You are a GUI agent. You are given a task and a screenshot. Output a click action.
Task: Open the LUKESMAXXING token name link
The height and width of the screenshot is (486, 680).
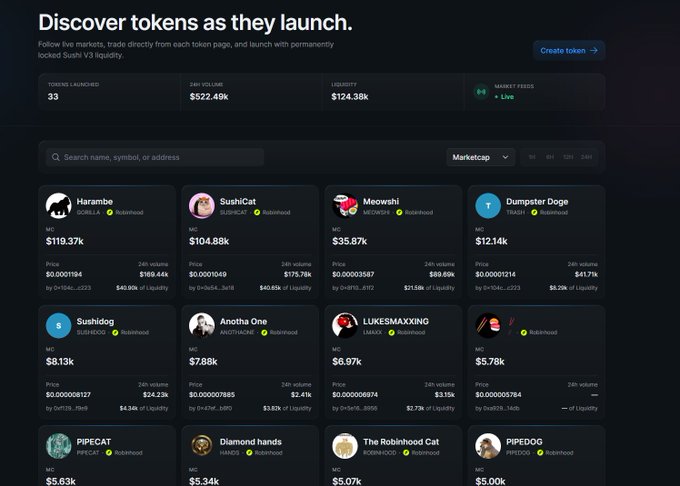coord(396,321)
